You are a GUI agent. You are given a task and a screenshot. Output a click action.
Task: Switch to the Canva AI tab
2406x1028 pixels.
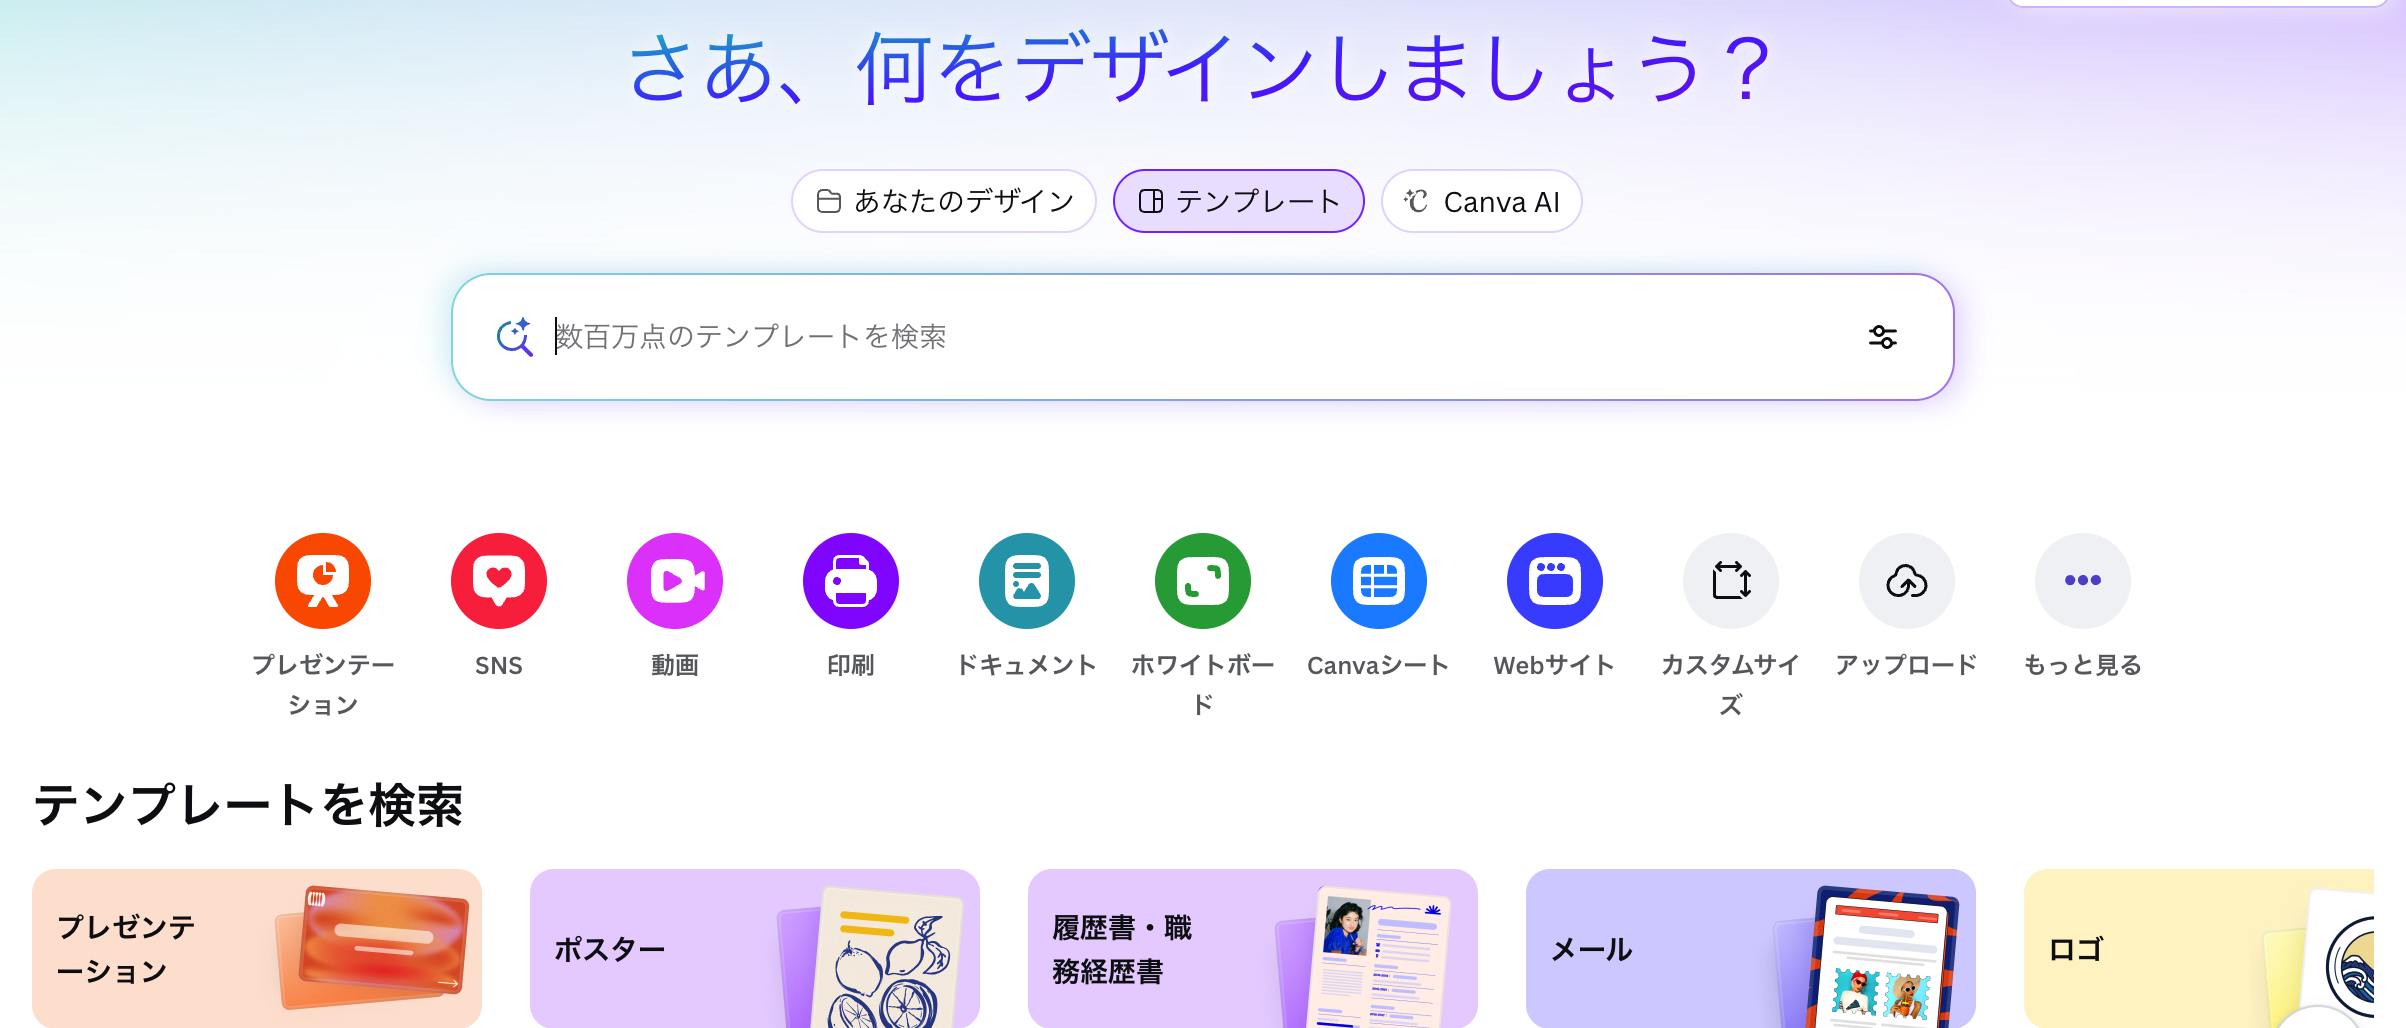(x=1481, y=202)
